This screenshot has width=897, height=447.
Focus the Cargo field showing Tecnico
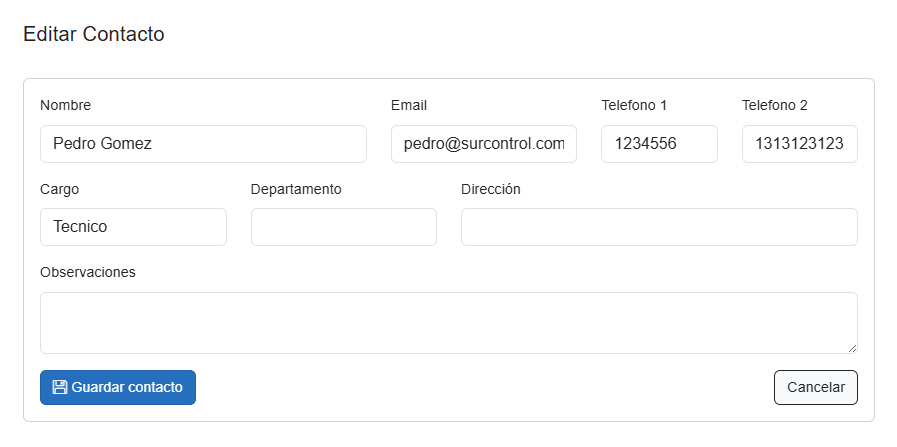[x=133, y=227]
